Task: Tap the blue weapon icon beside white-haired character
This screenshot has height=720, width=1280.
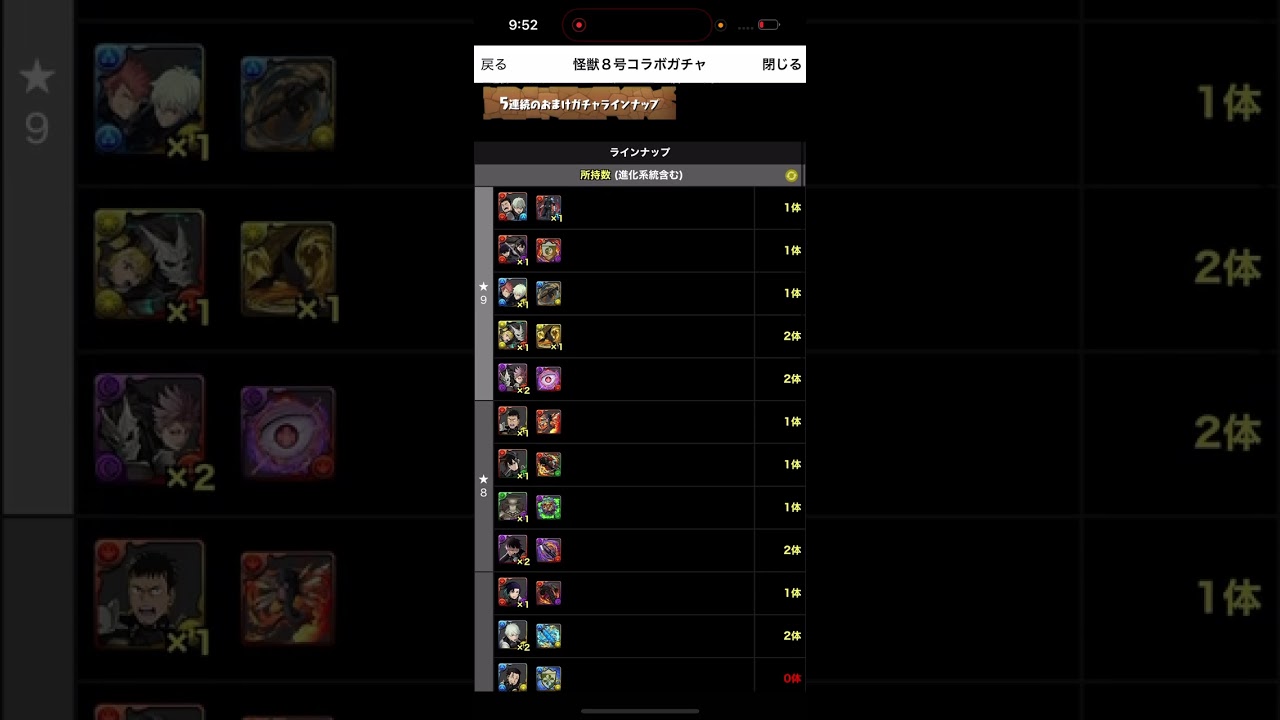Action: pos(548,636)
